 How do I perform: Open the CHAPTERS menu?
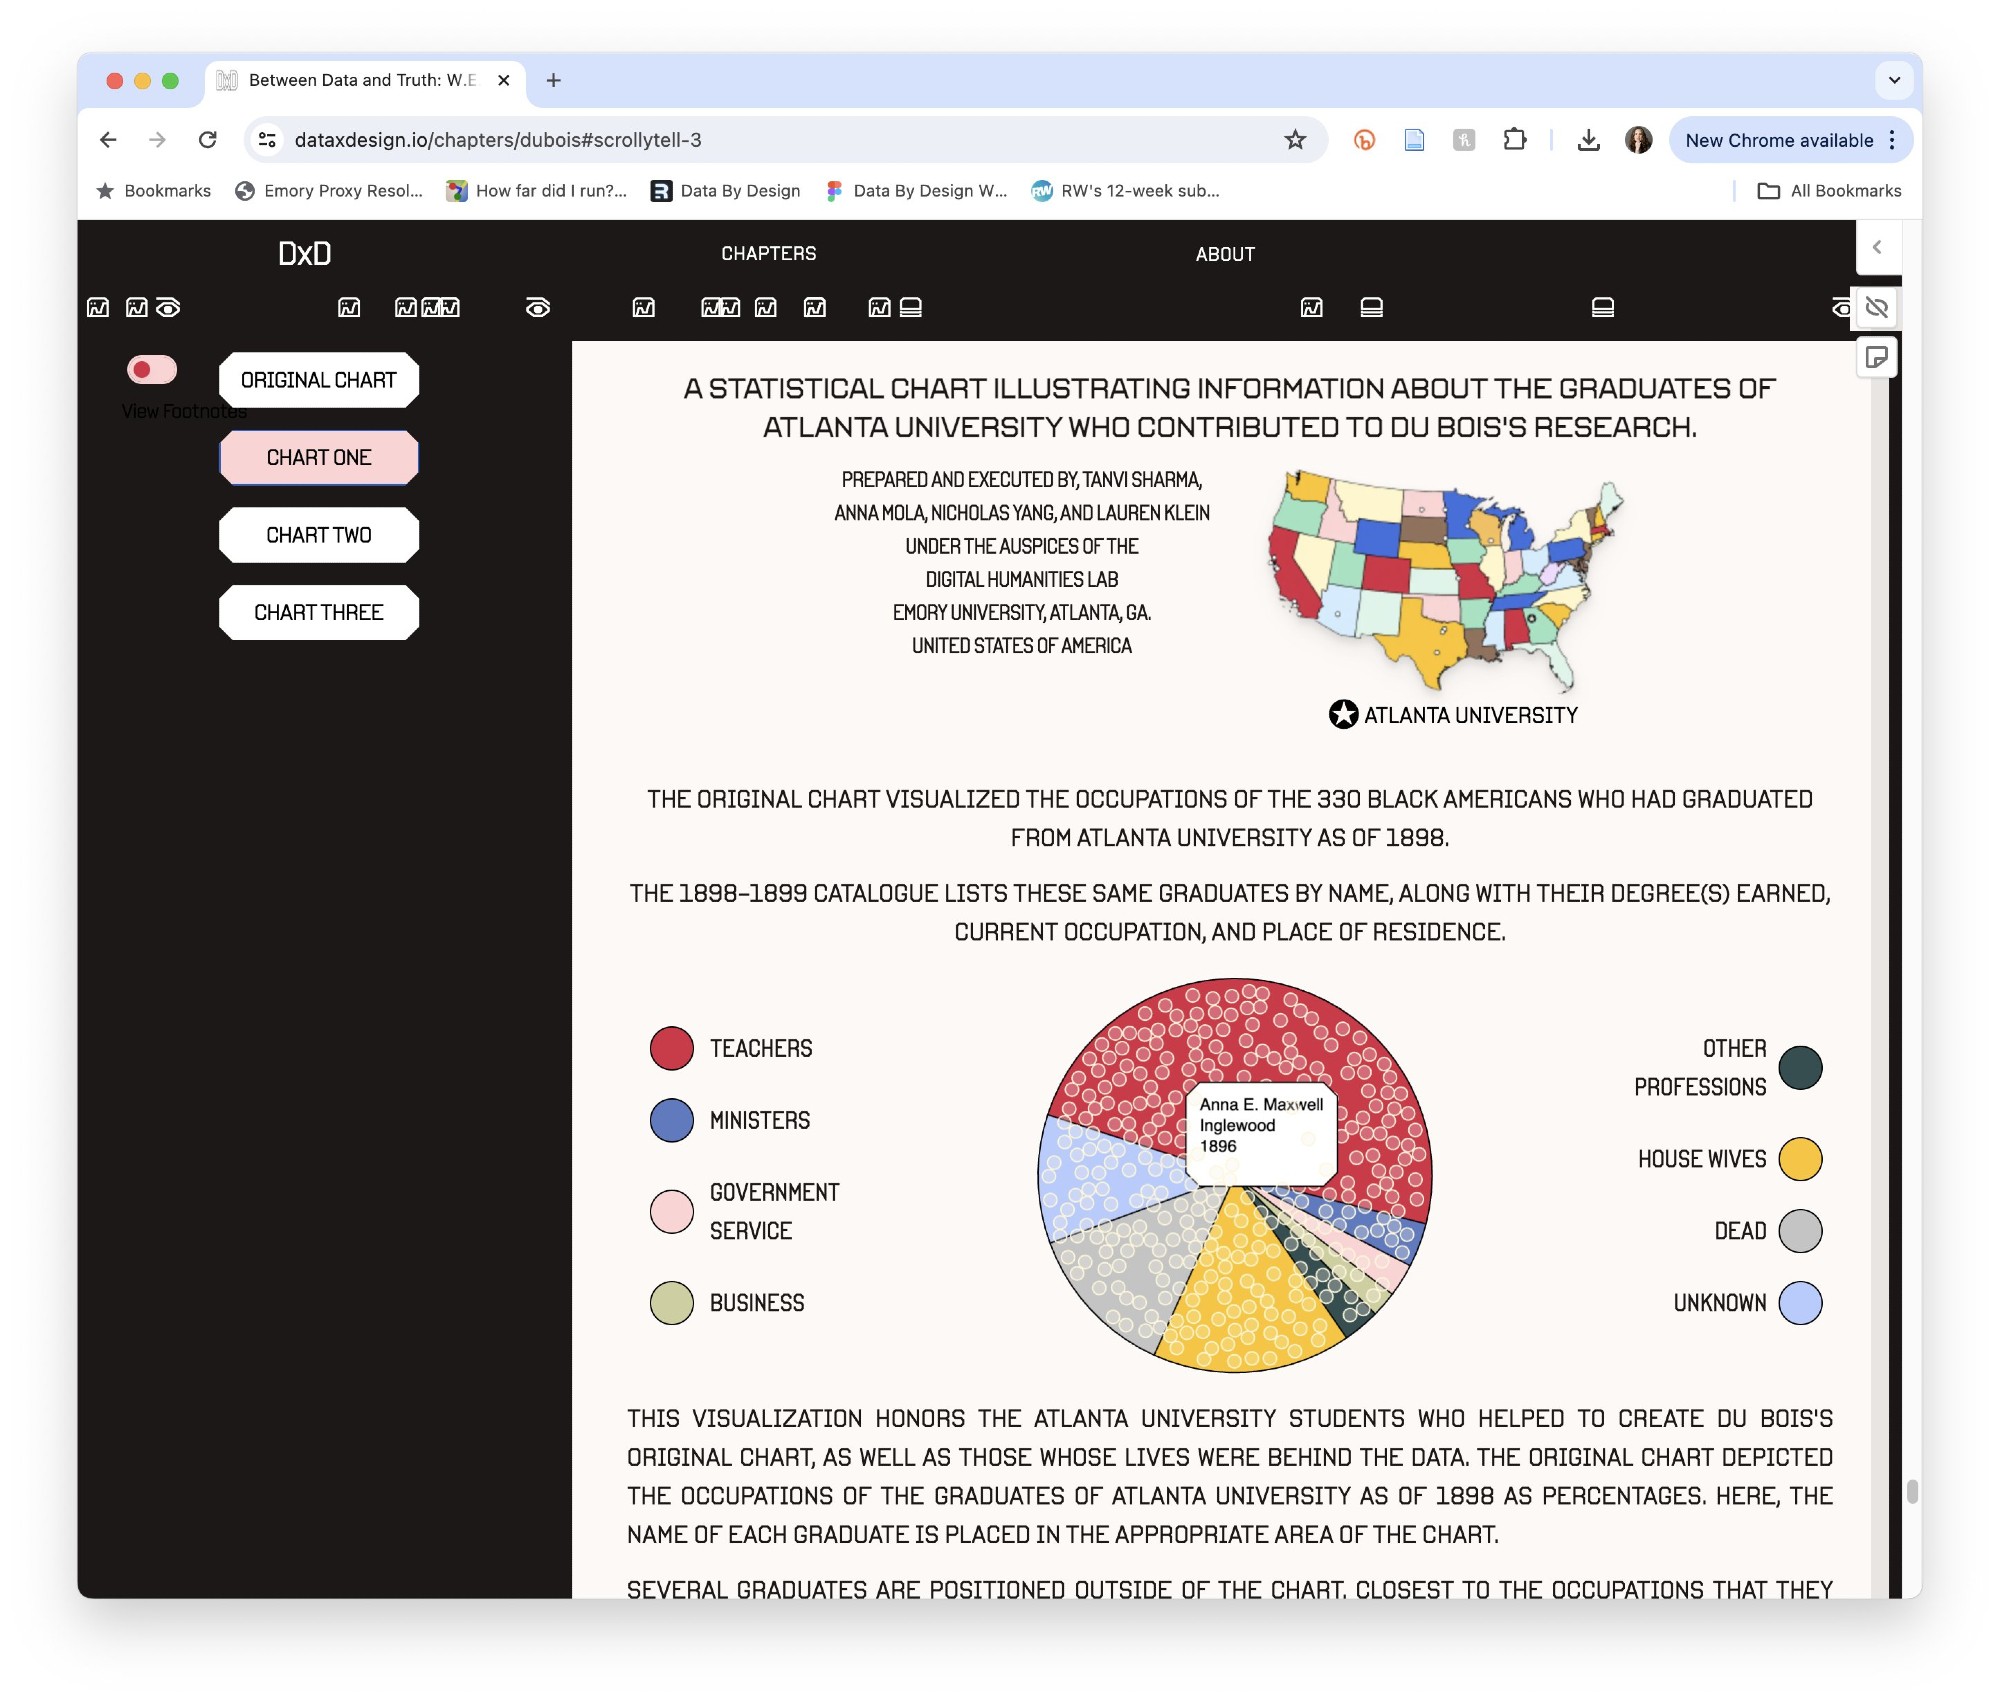(768, 254)
